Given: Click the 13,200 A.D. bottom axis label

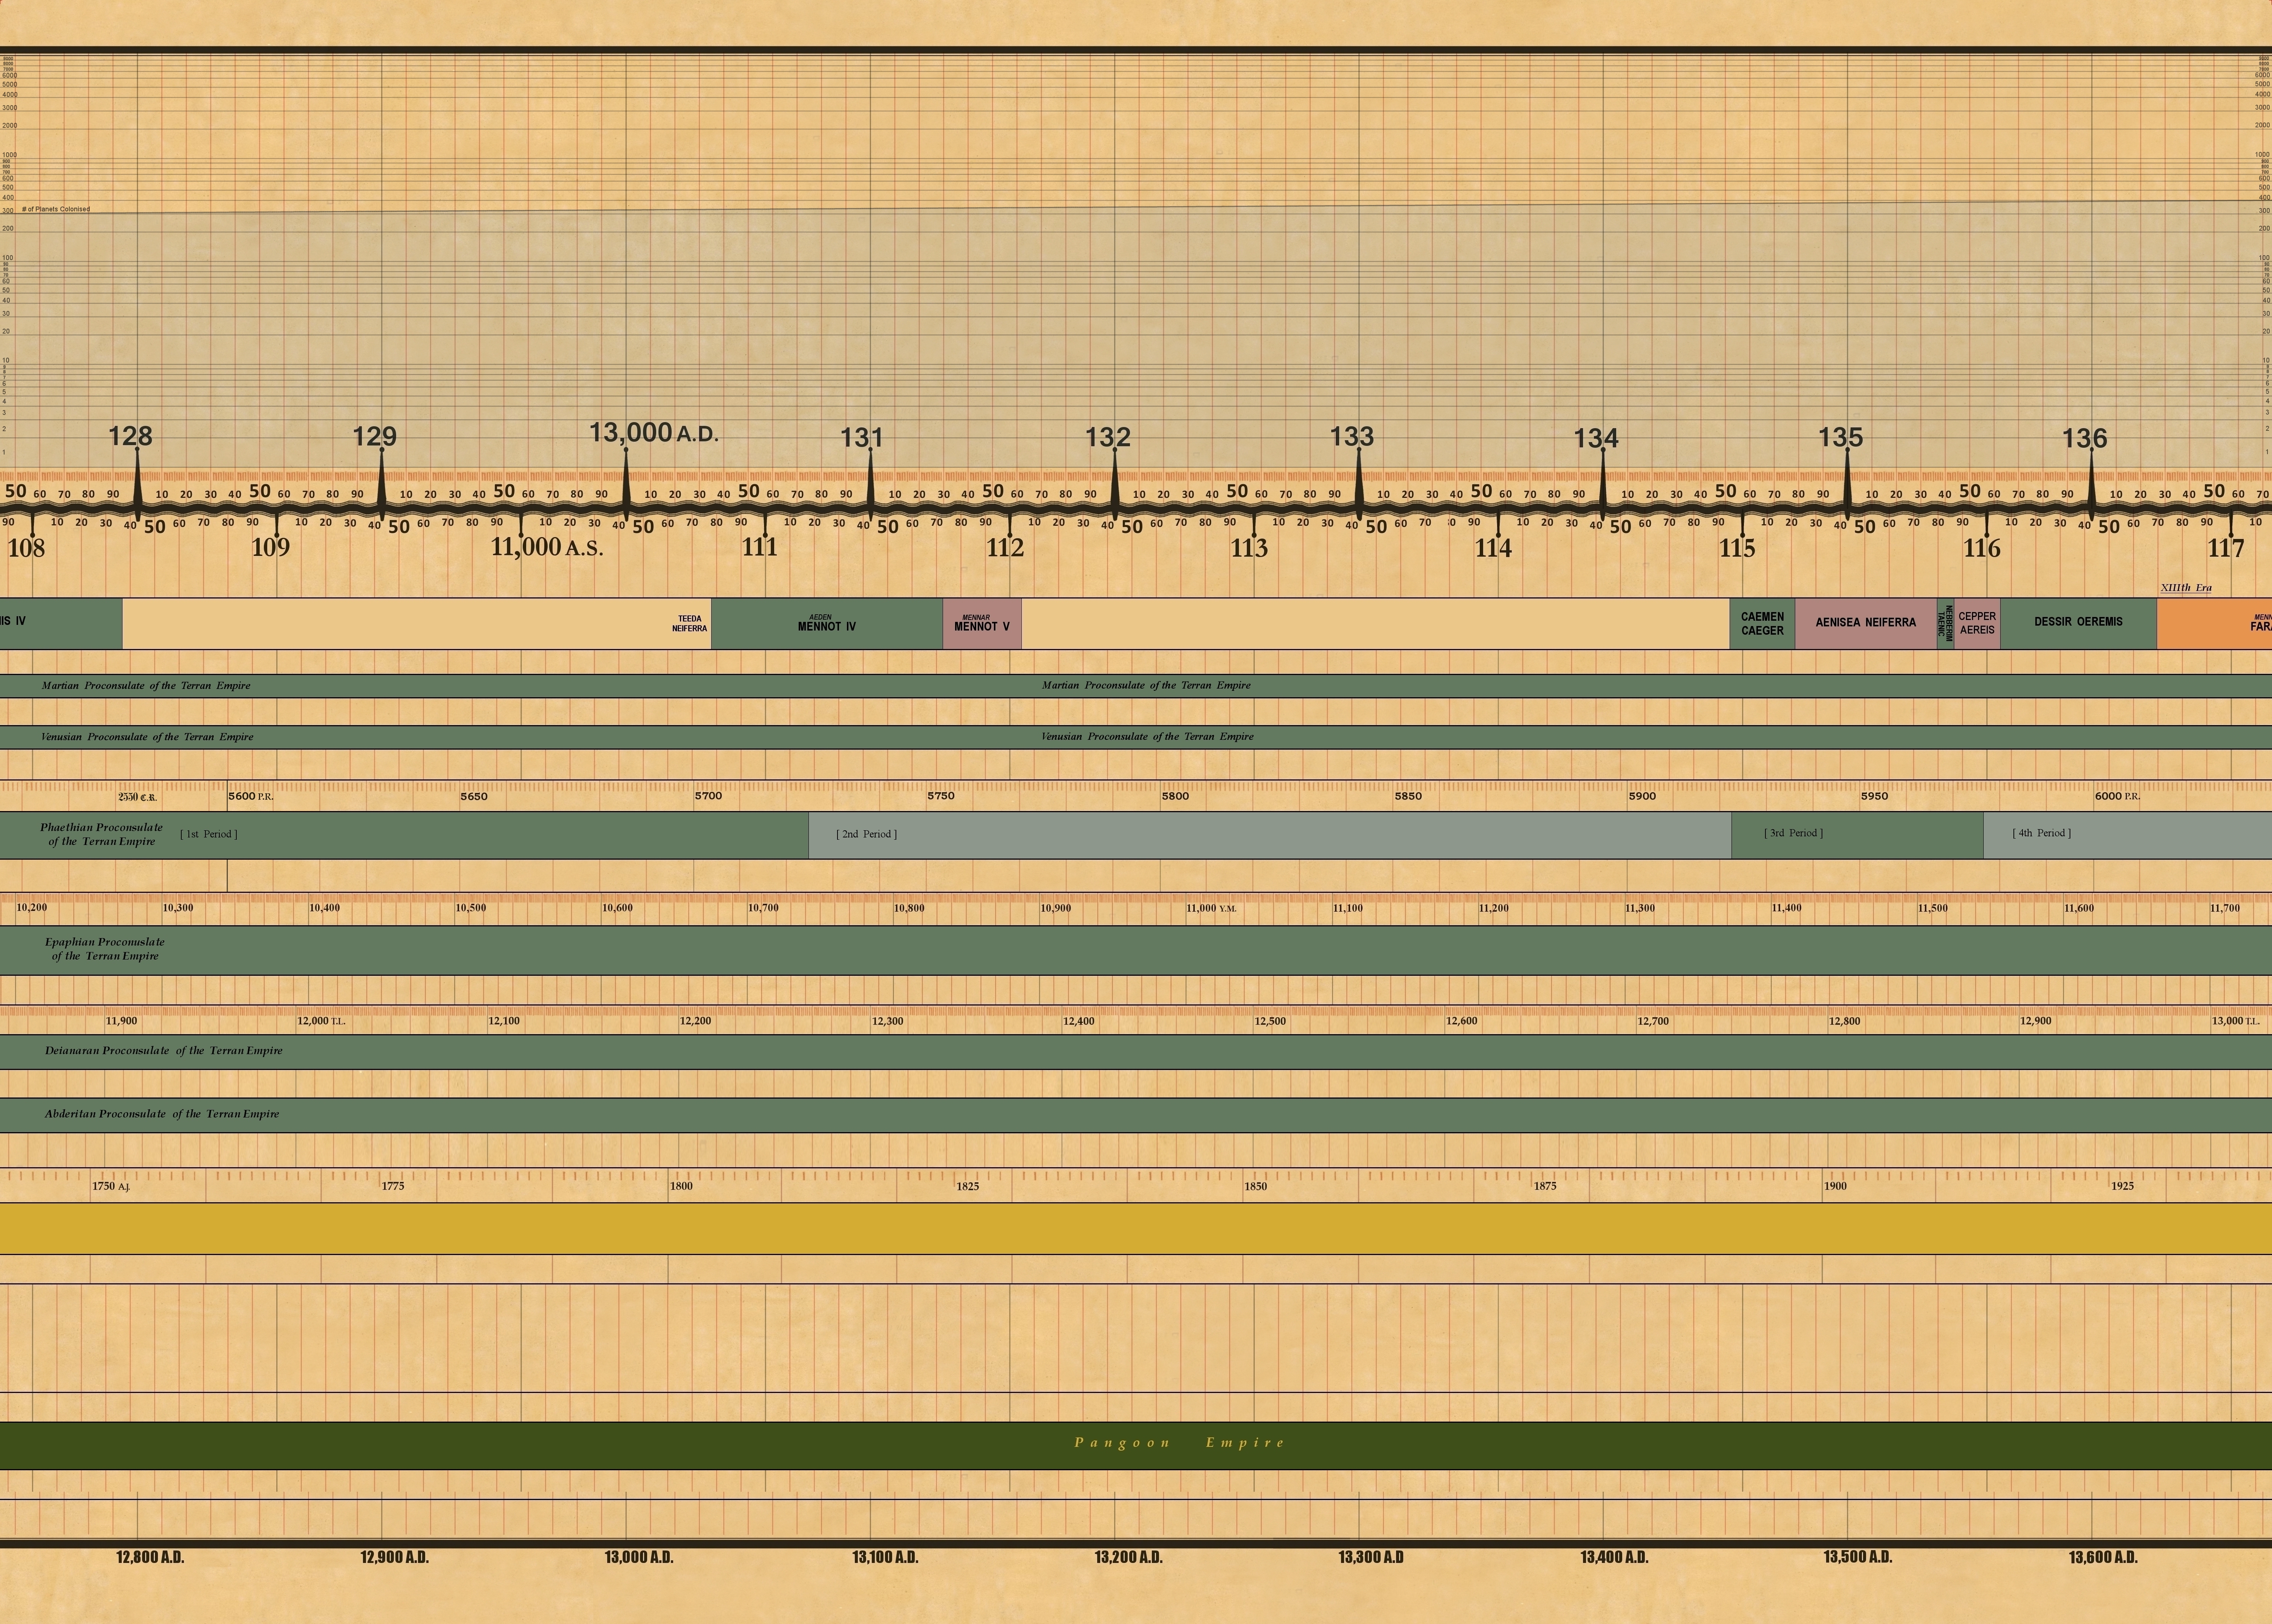Looking at the screenshot, I should (x=1128, y=1557).
